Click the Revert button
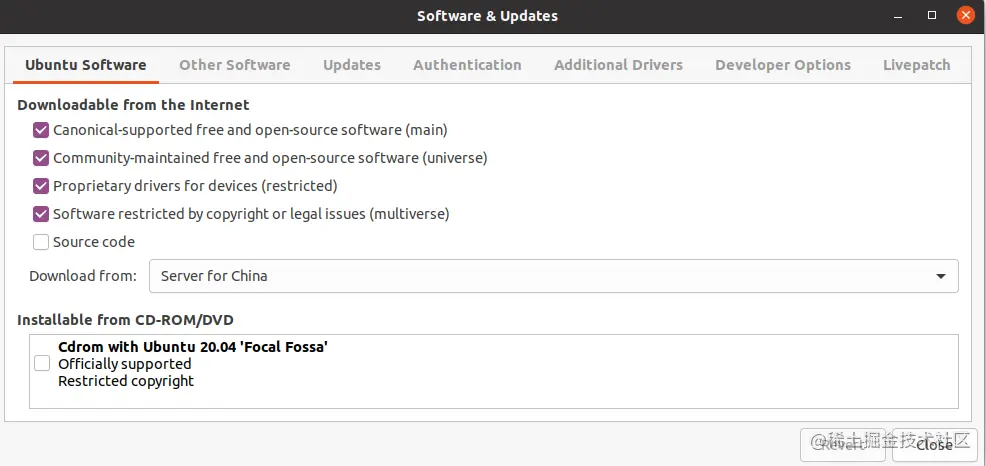The height and width of the screenshot is (466, 986). 842,445
